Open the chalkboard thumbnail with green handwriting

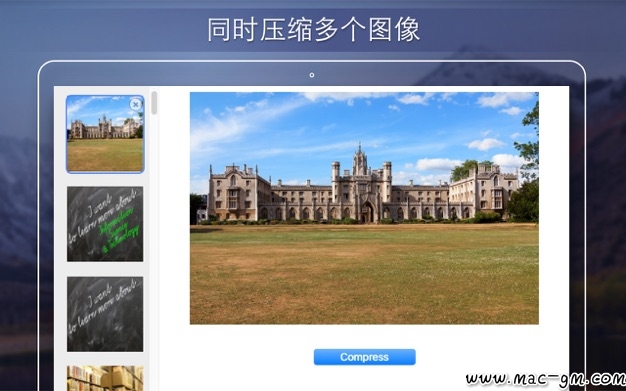point(105,224)
